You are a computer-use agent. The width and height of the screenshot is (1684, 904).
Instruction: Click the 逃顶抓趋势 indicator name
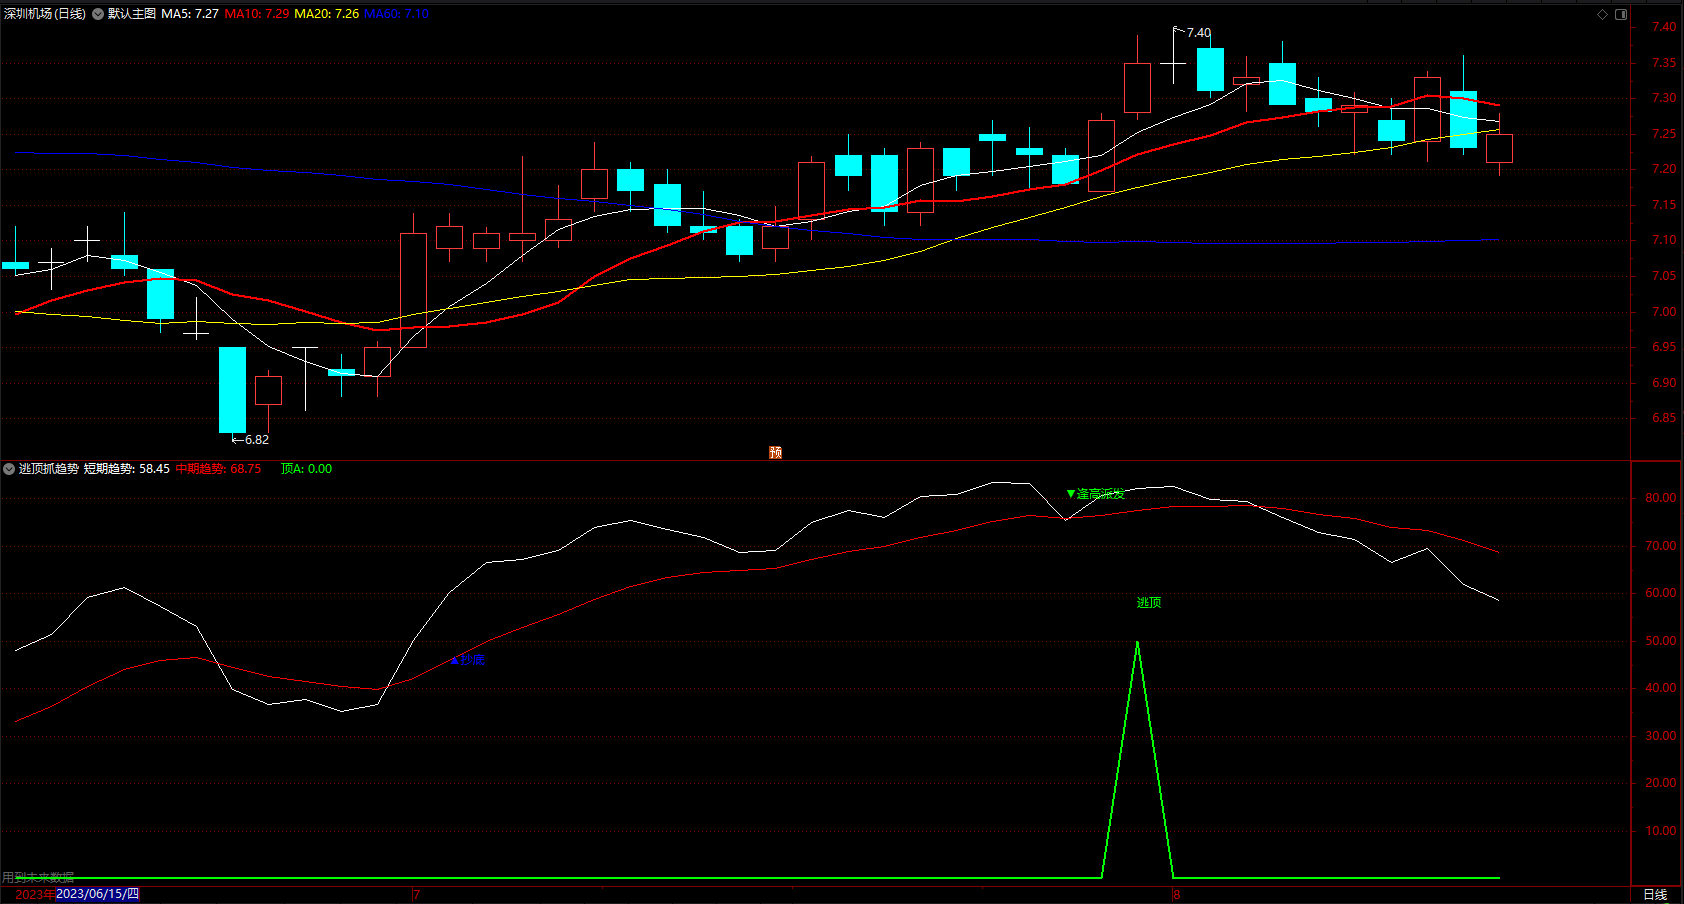[x=48, y=469]
